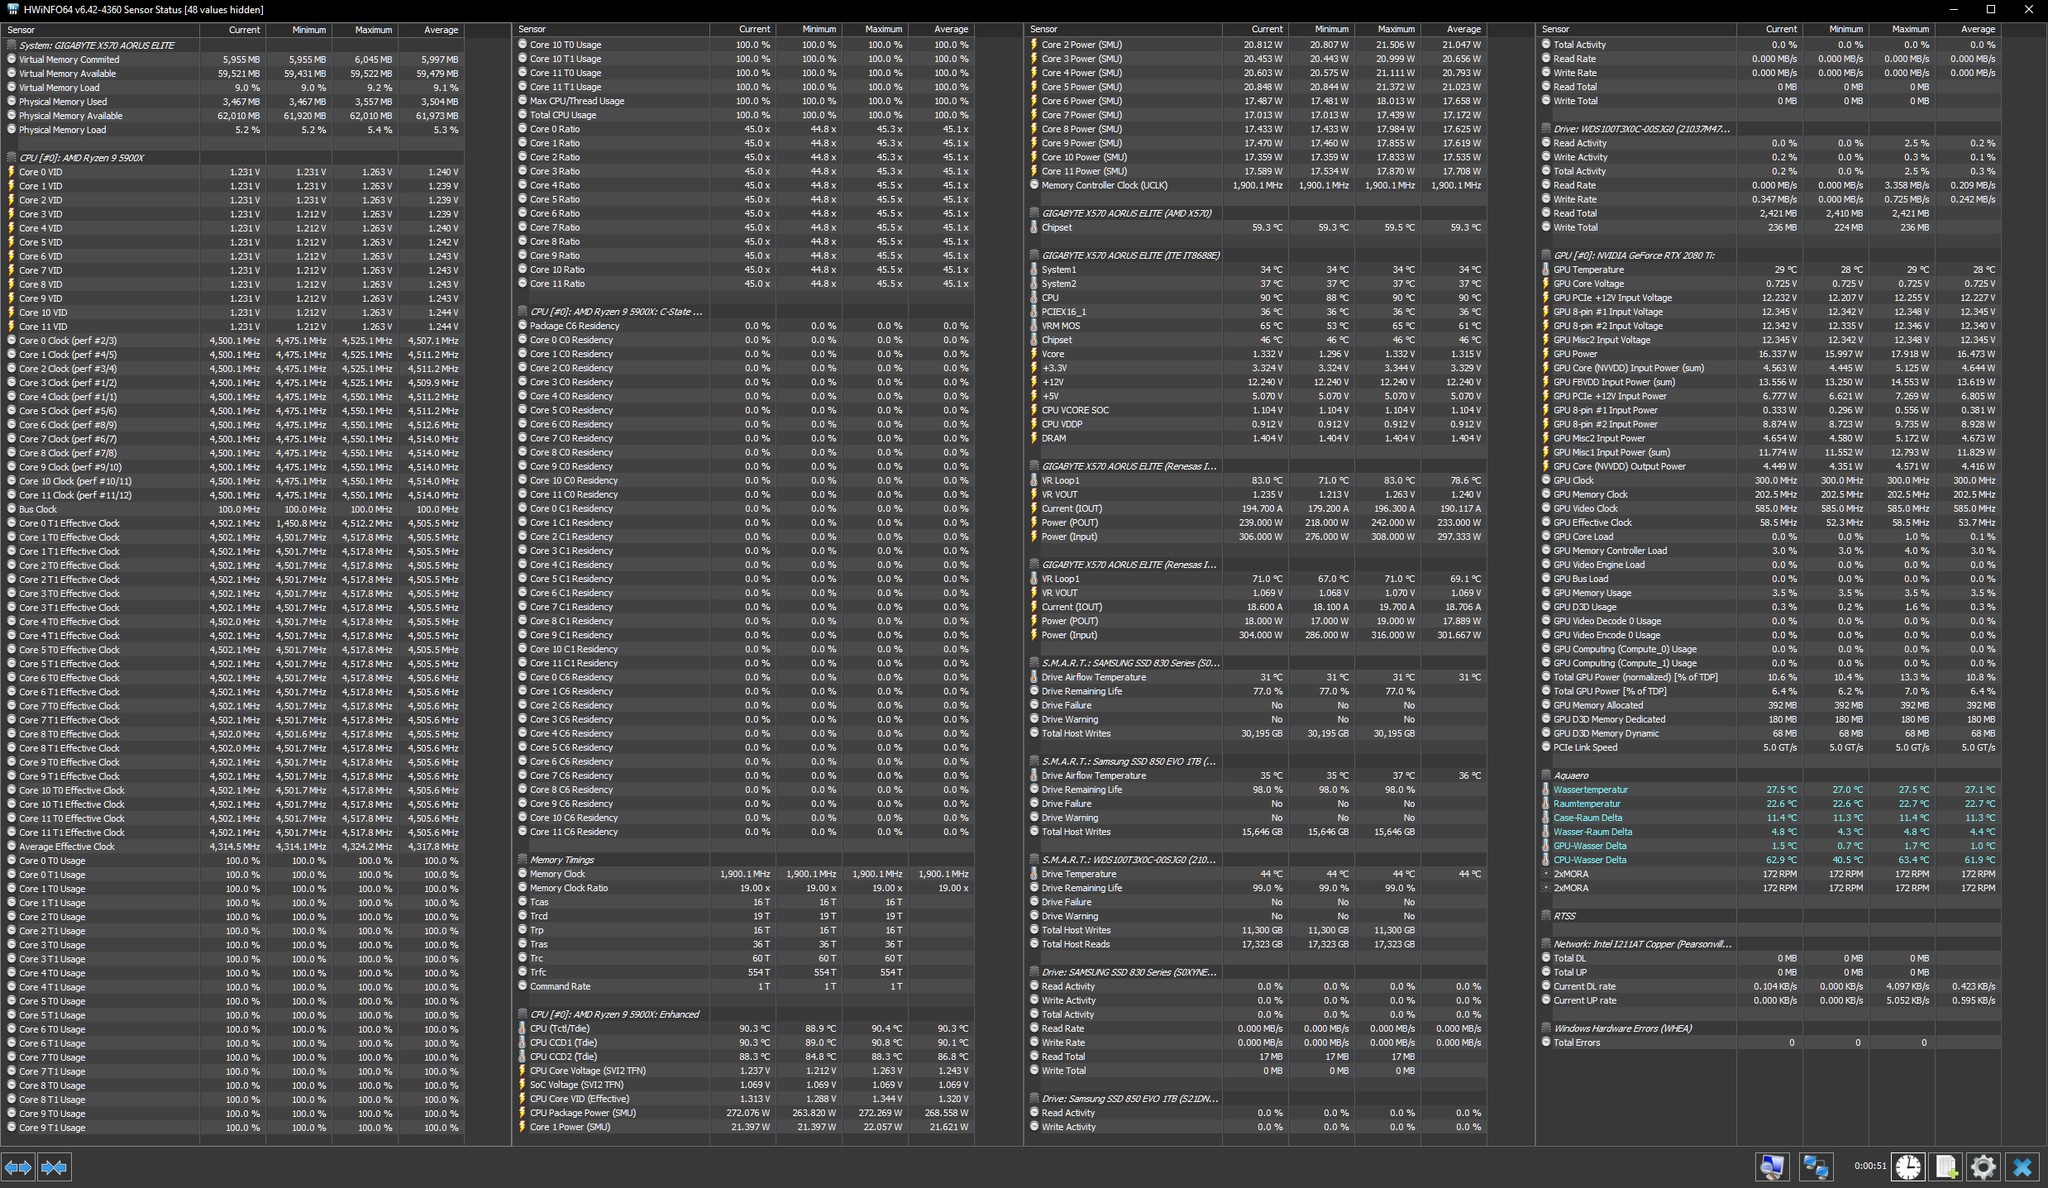This screenshot has height=1188, width=2048.
Task: Select the Wassertemperatur row under Aquaero
Action: point(1592,789)
